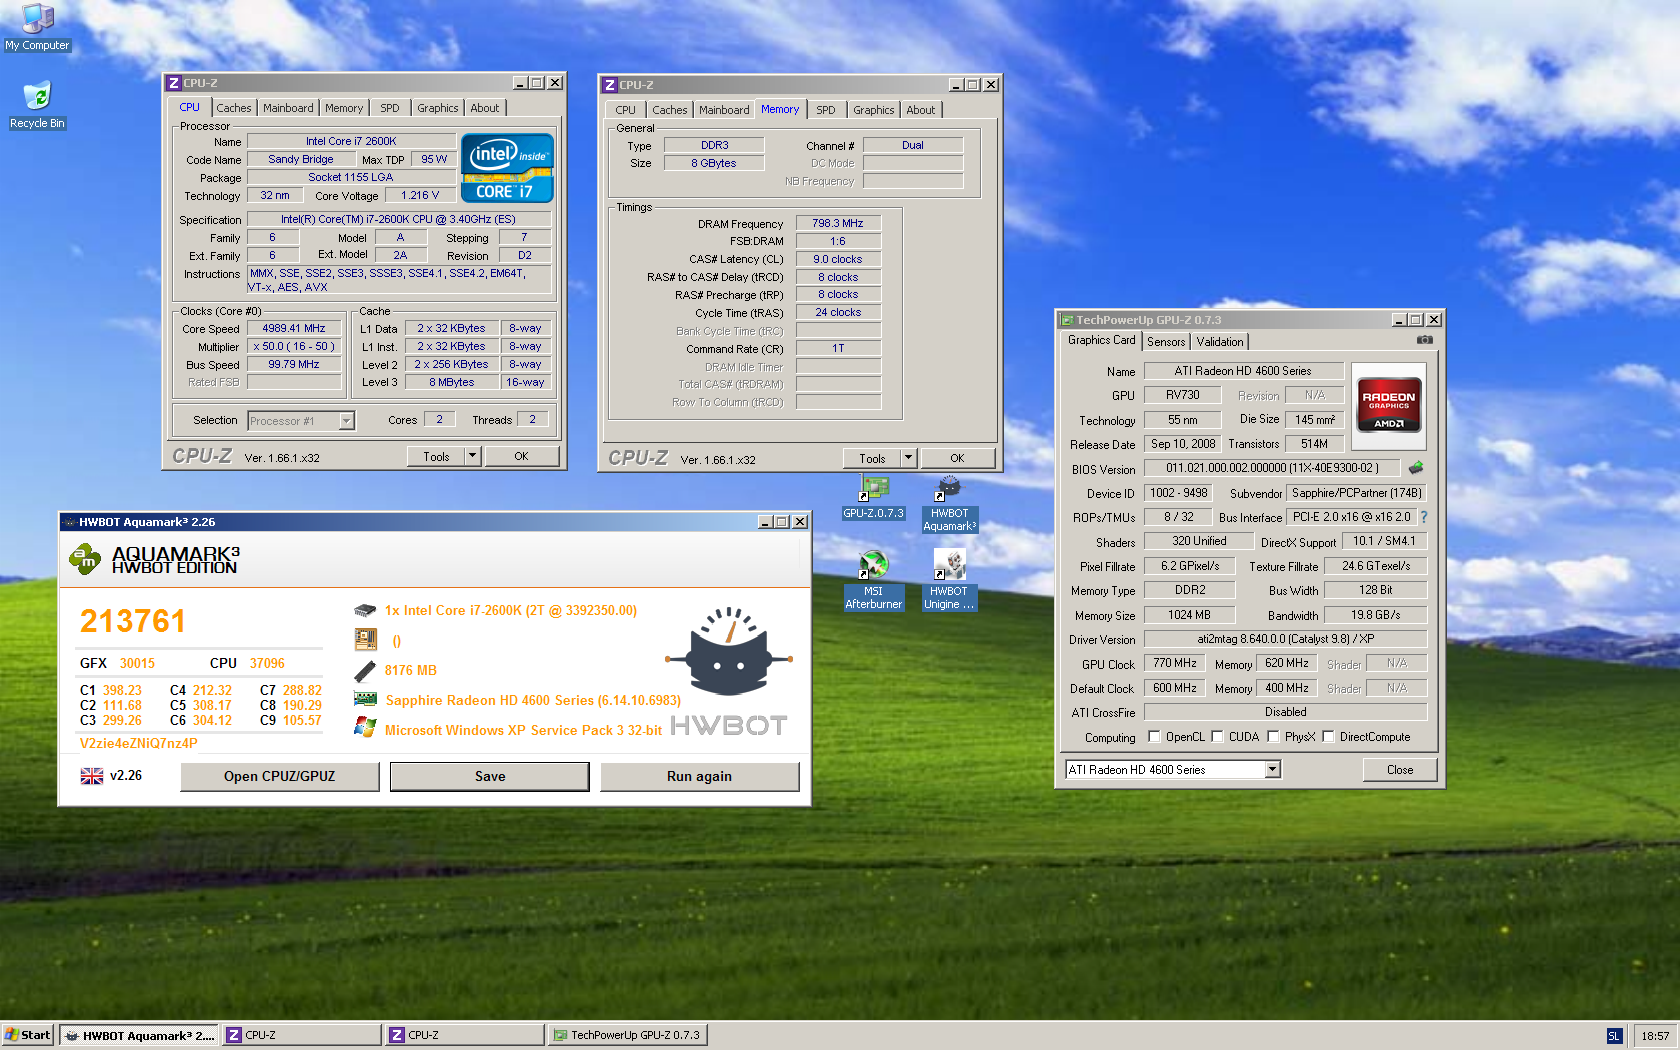
Task: Click the Tools button in CPU-Z Memory window
Action: (873, 458)
